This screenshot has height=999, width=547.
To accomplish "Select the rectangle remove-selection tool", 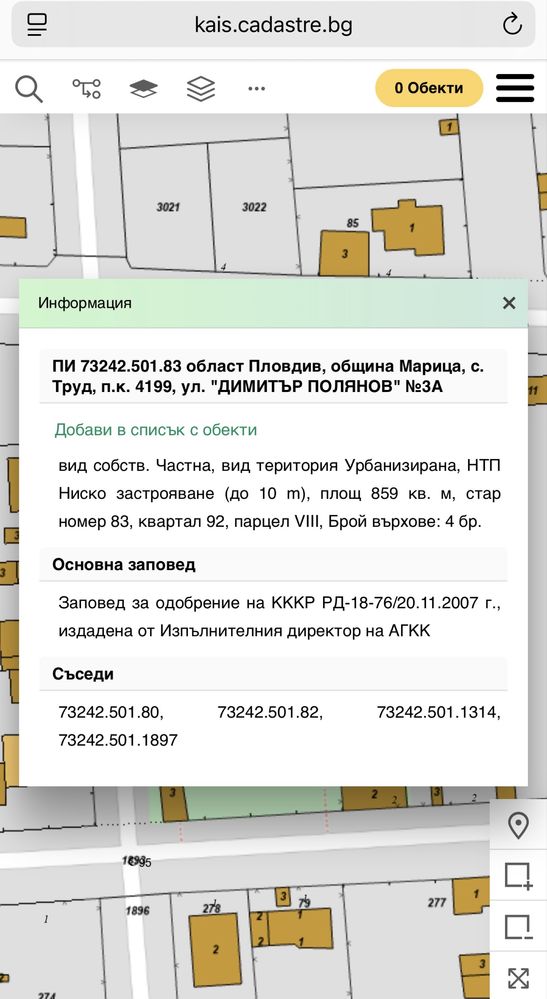I will click(518, 927).
